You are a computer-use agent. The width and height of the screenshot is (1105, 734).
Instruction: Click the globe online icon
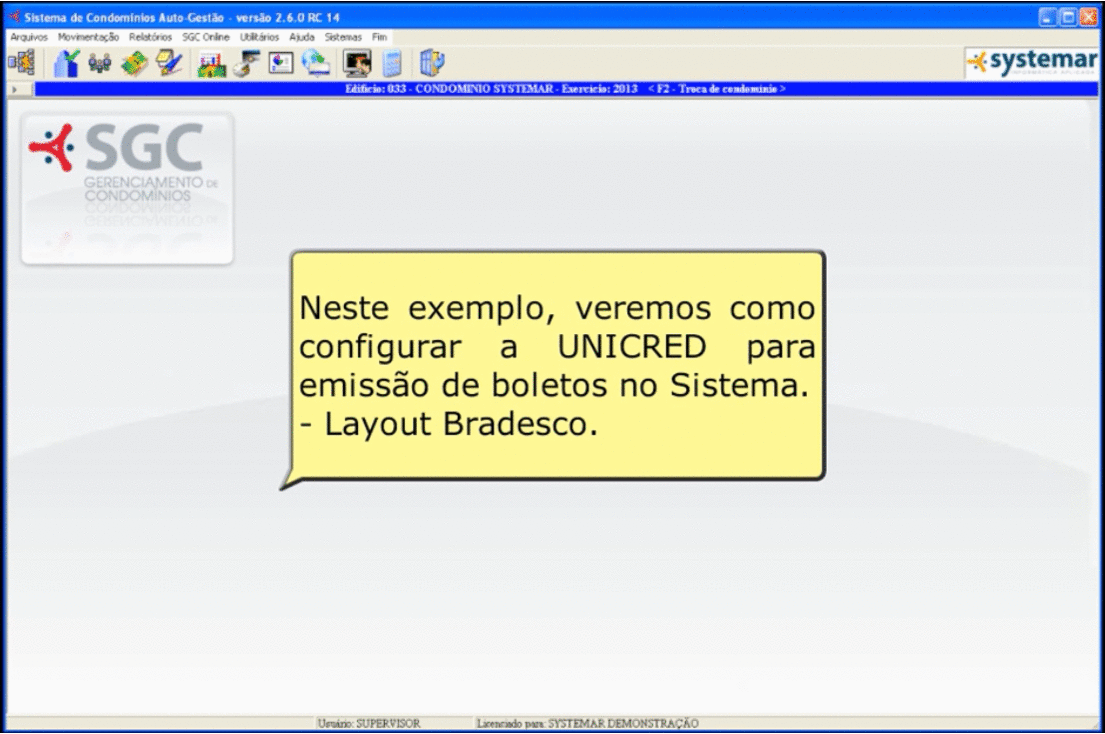click(316, 63)
